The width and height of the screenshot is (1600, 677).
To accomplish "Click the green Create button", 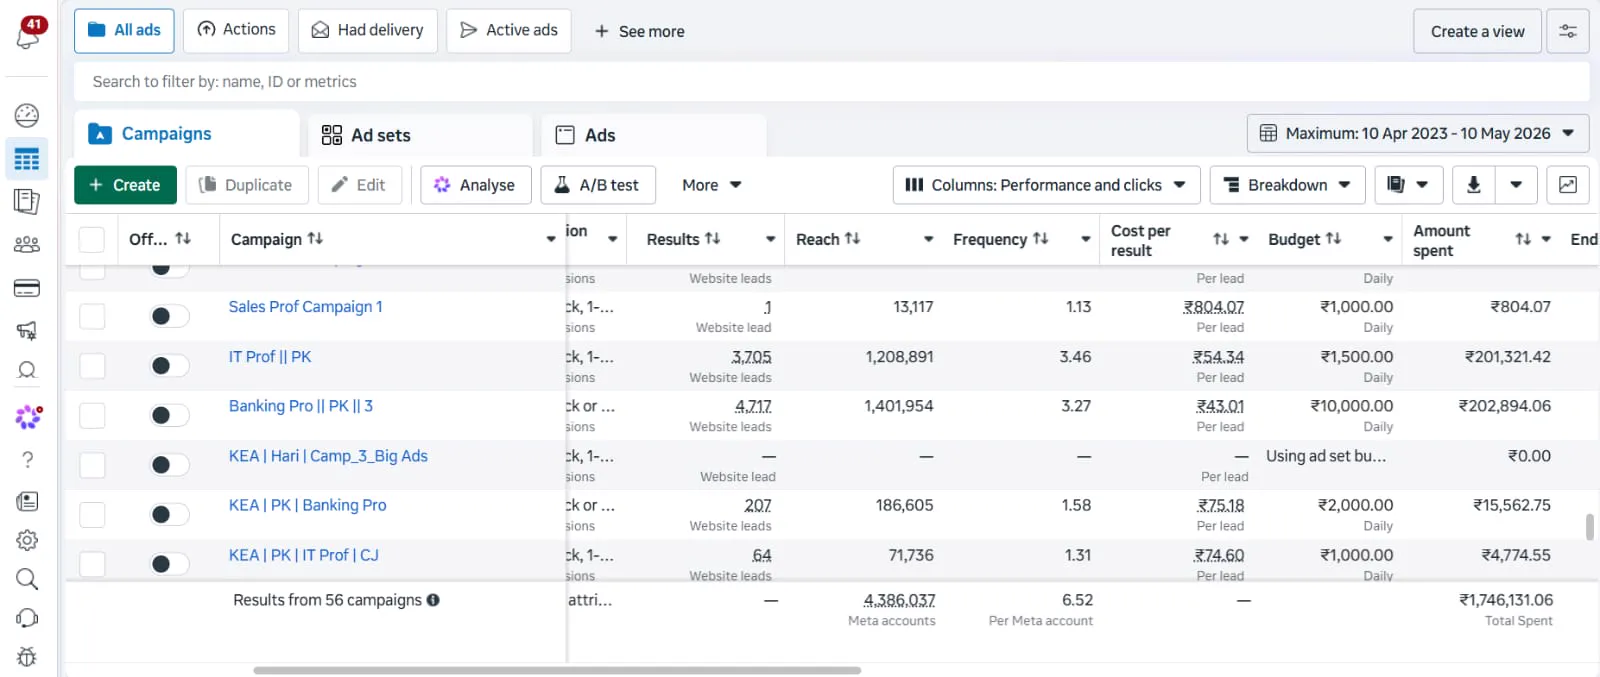I will [x=125, y=185].
